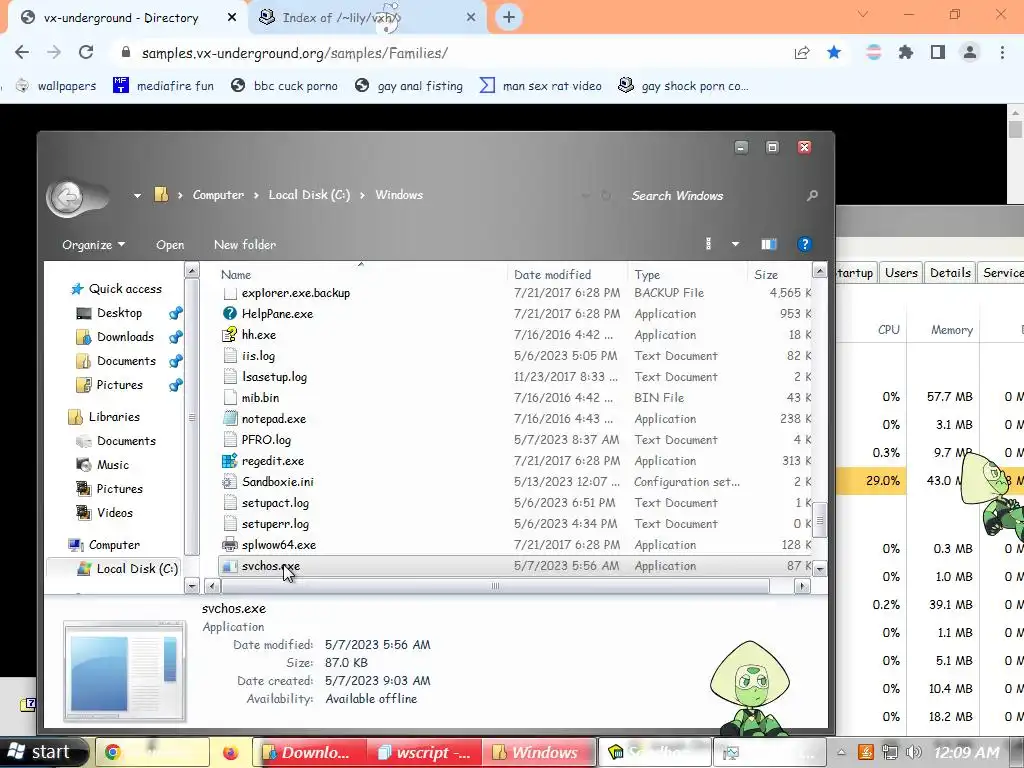Switch to wscript taskbar window

pos(424,753)
